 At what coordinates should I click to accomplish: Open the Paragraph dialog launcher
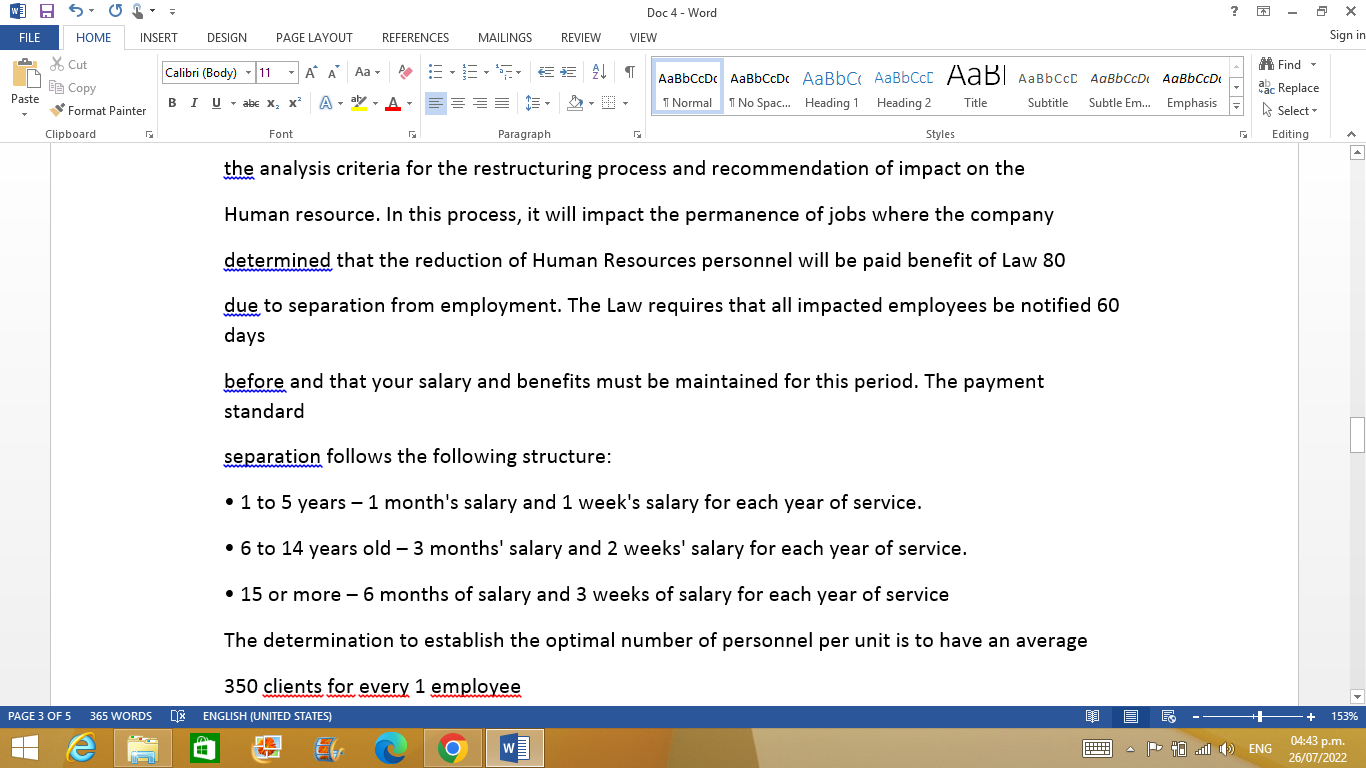(637, 134)
